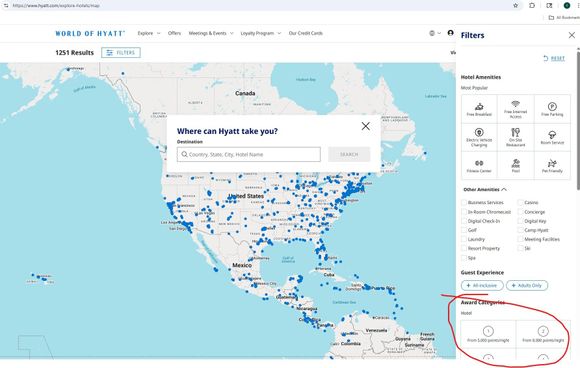The height and width of the screenshot is (368, 580).
Task: Check the Resort Property checkbox
Action: click(464, 248)
